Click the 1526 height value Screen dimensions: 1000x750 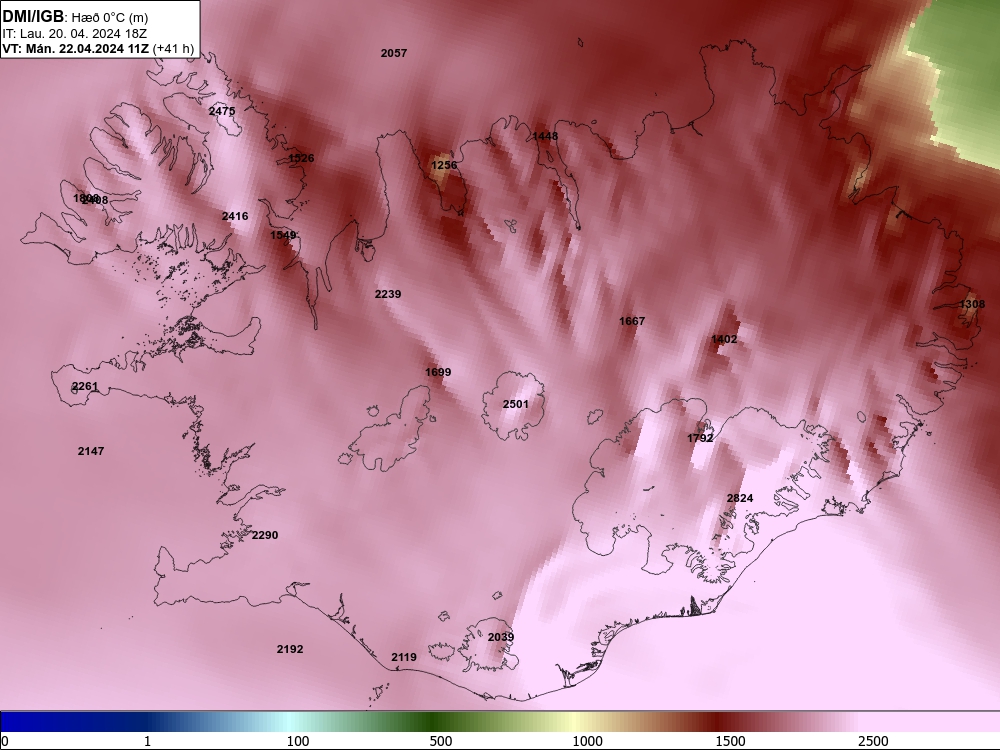click(301, 158)
